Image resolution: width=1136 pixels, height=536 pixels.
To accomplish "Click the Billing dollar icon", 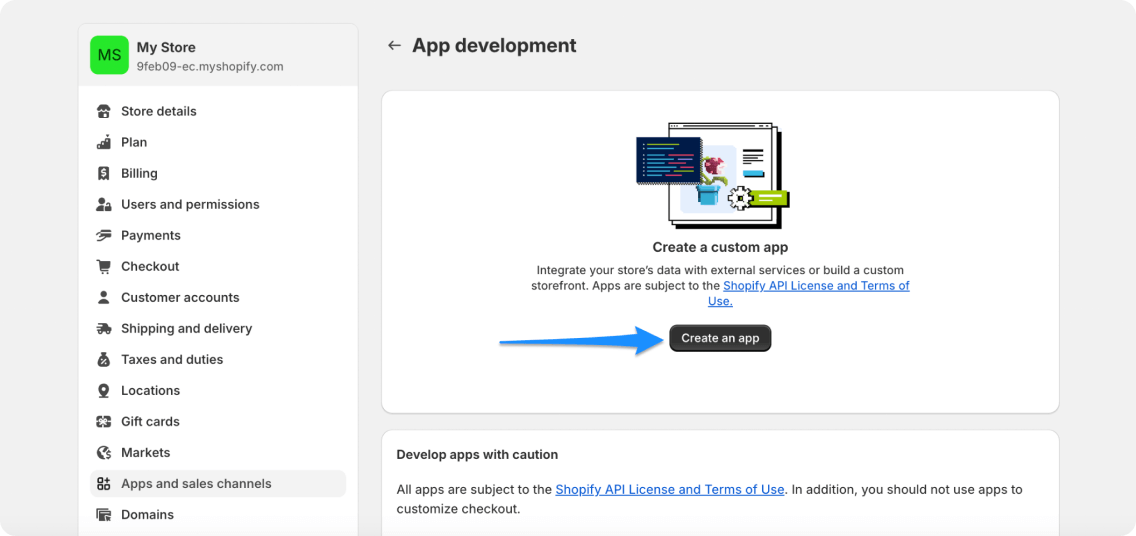I will click(x=103, y=173).
